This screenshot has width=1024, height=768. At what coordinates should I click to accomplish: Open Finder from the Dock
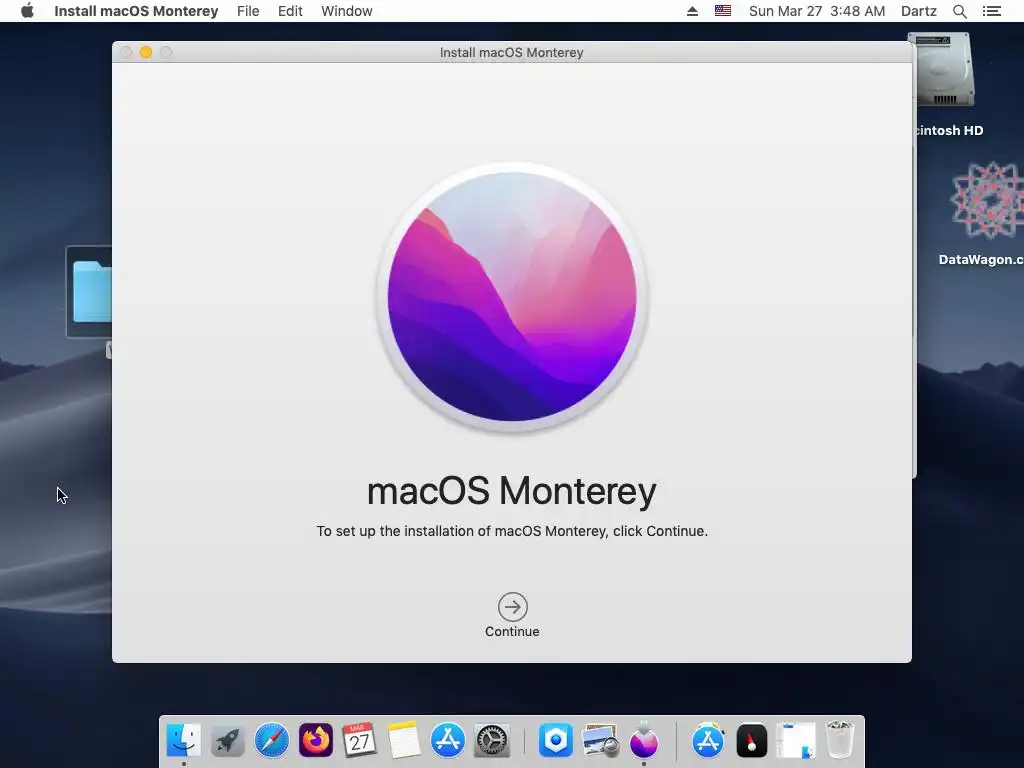184,740
